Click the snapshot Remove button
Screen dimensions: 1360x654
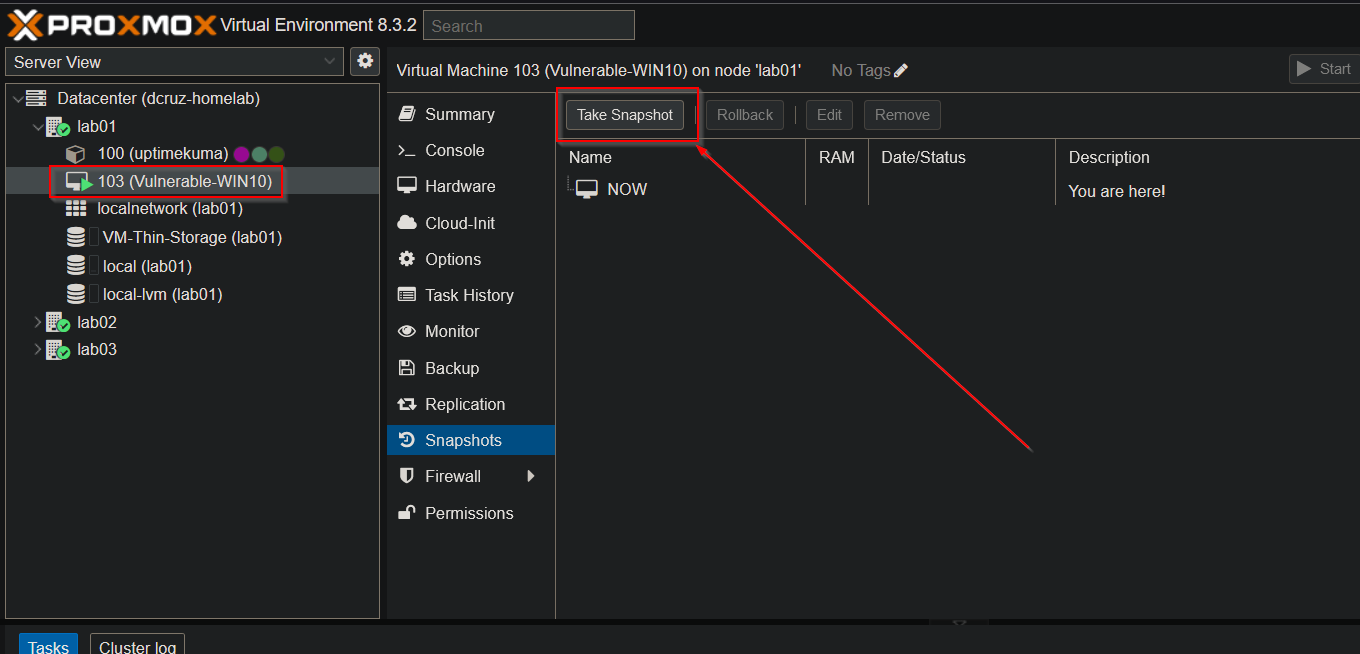[902, 115]
